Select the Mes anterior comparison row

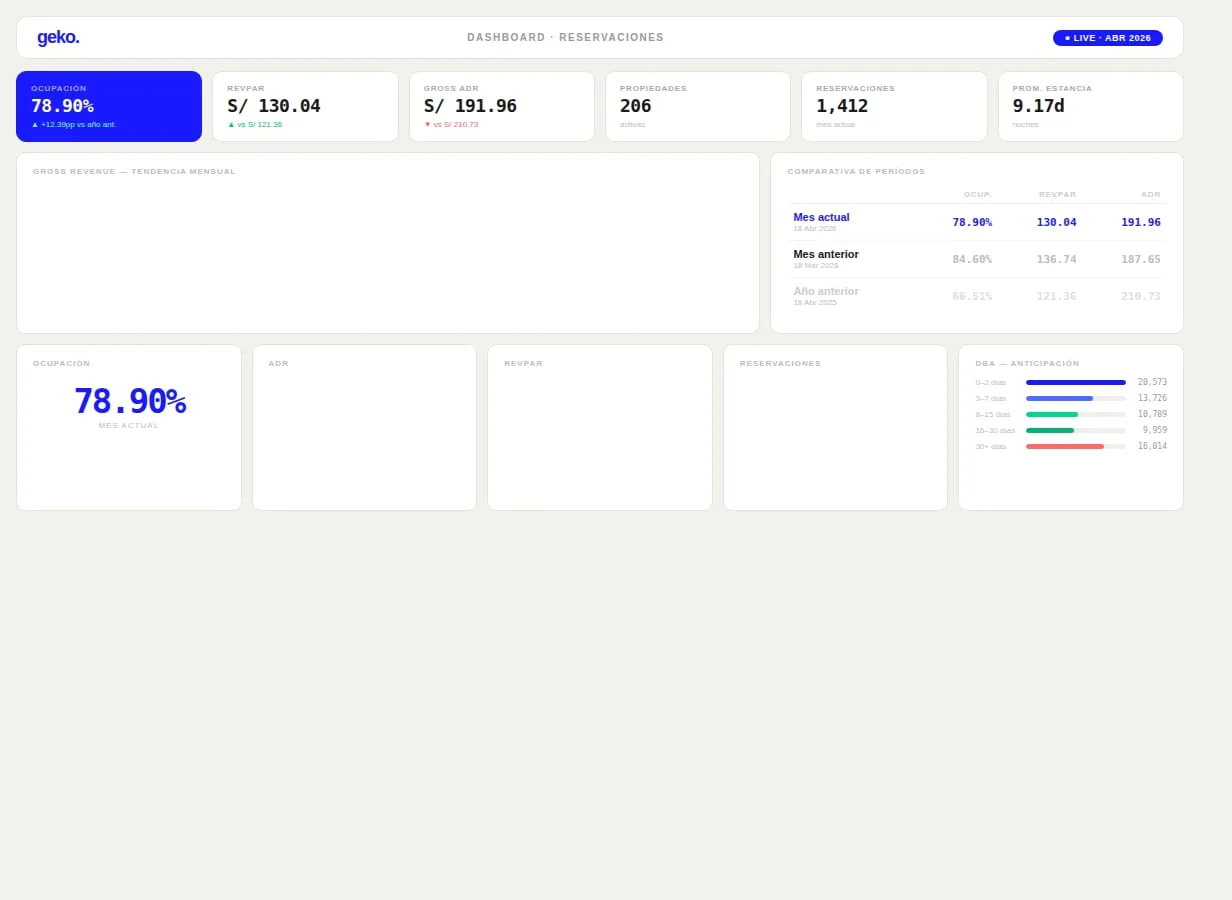coord(977,259)
